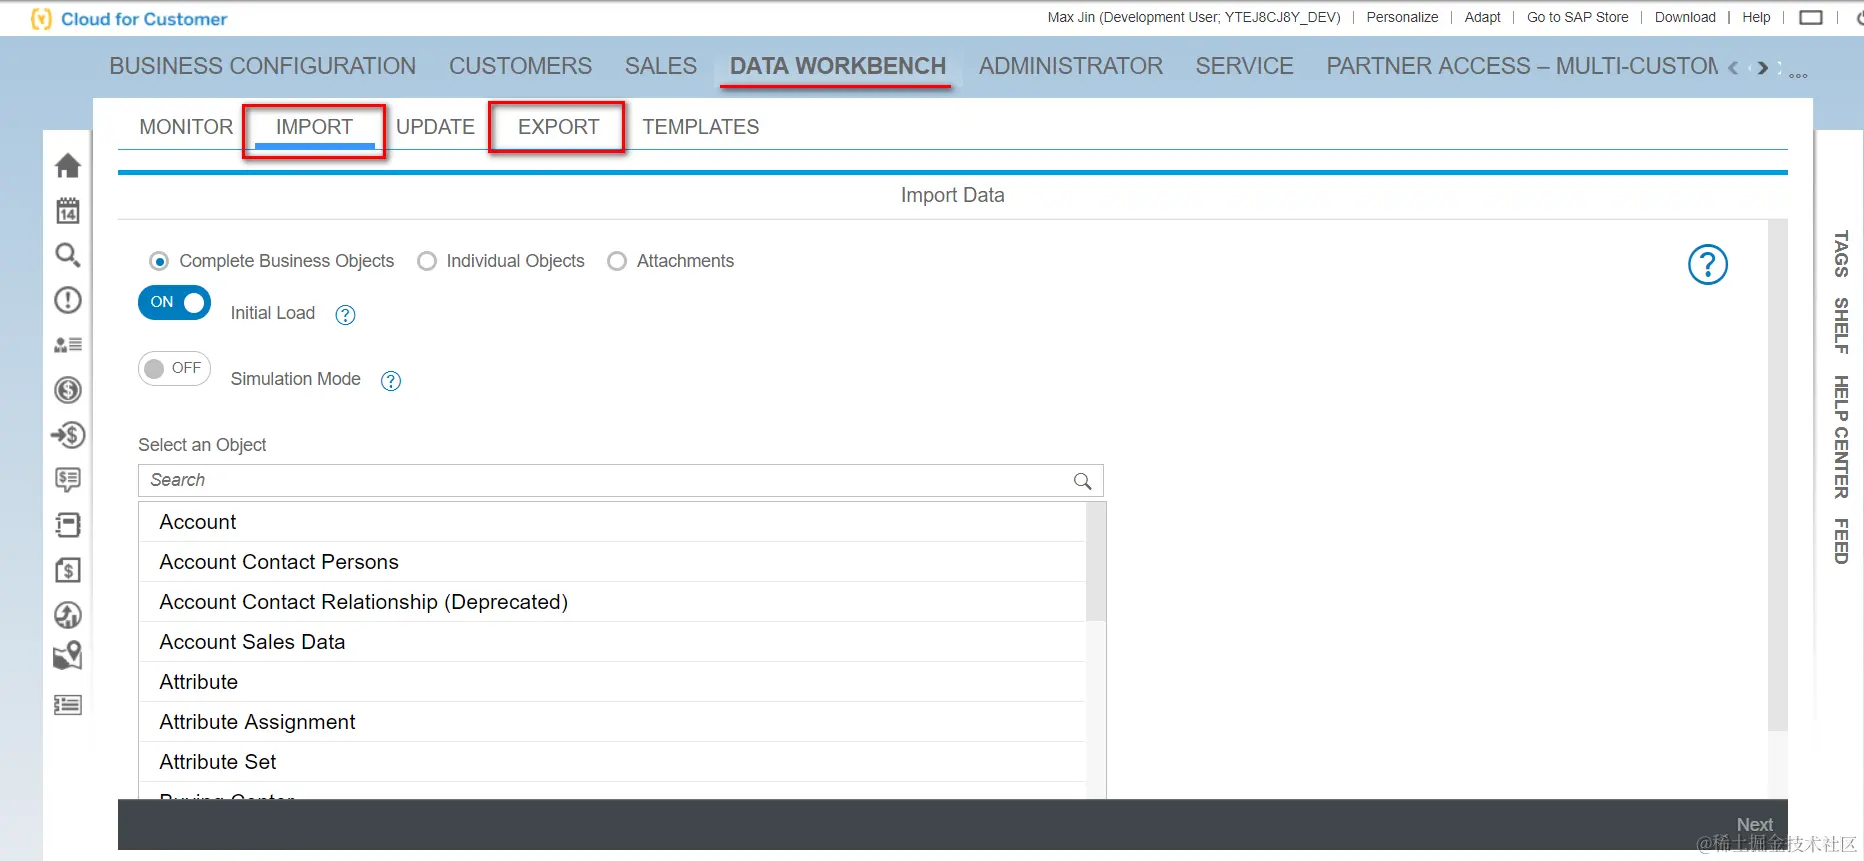Select Individual Objects radio button

click(x=427, y=261)
